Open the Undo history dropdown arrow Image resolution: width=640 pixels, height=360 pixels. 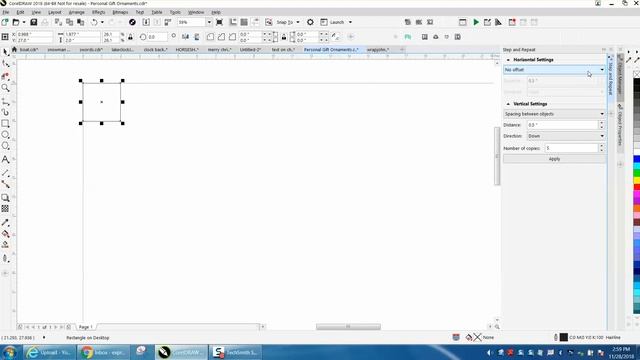point(102,22)
